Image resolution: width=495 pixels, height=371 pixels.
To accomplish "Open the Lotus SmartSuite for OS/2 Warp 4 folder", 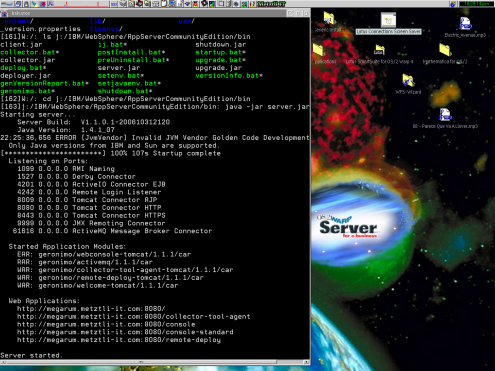I will click(x=379, y=50).
